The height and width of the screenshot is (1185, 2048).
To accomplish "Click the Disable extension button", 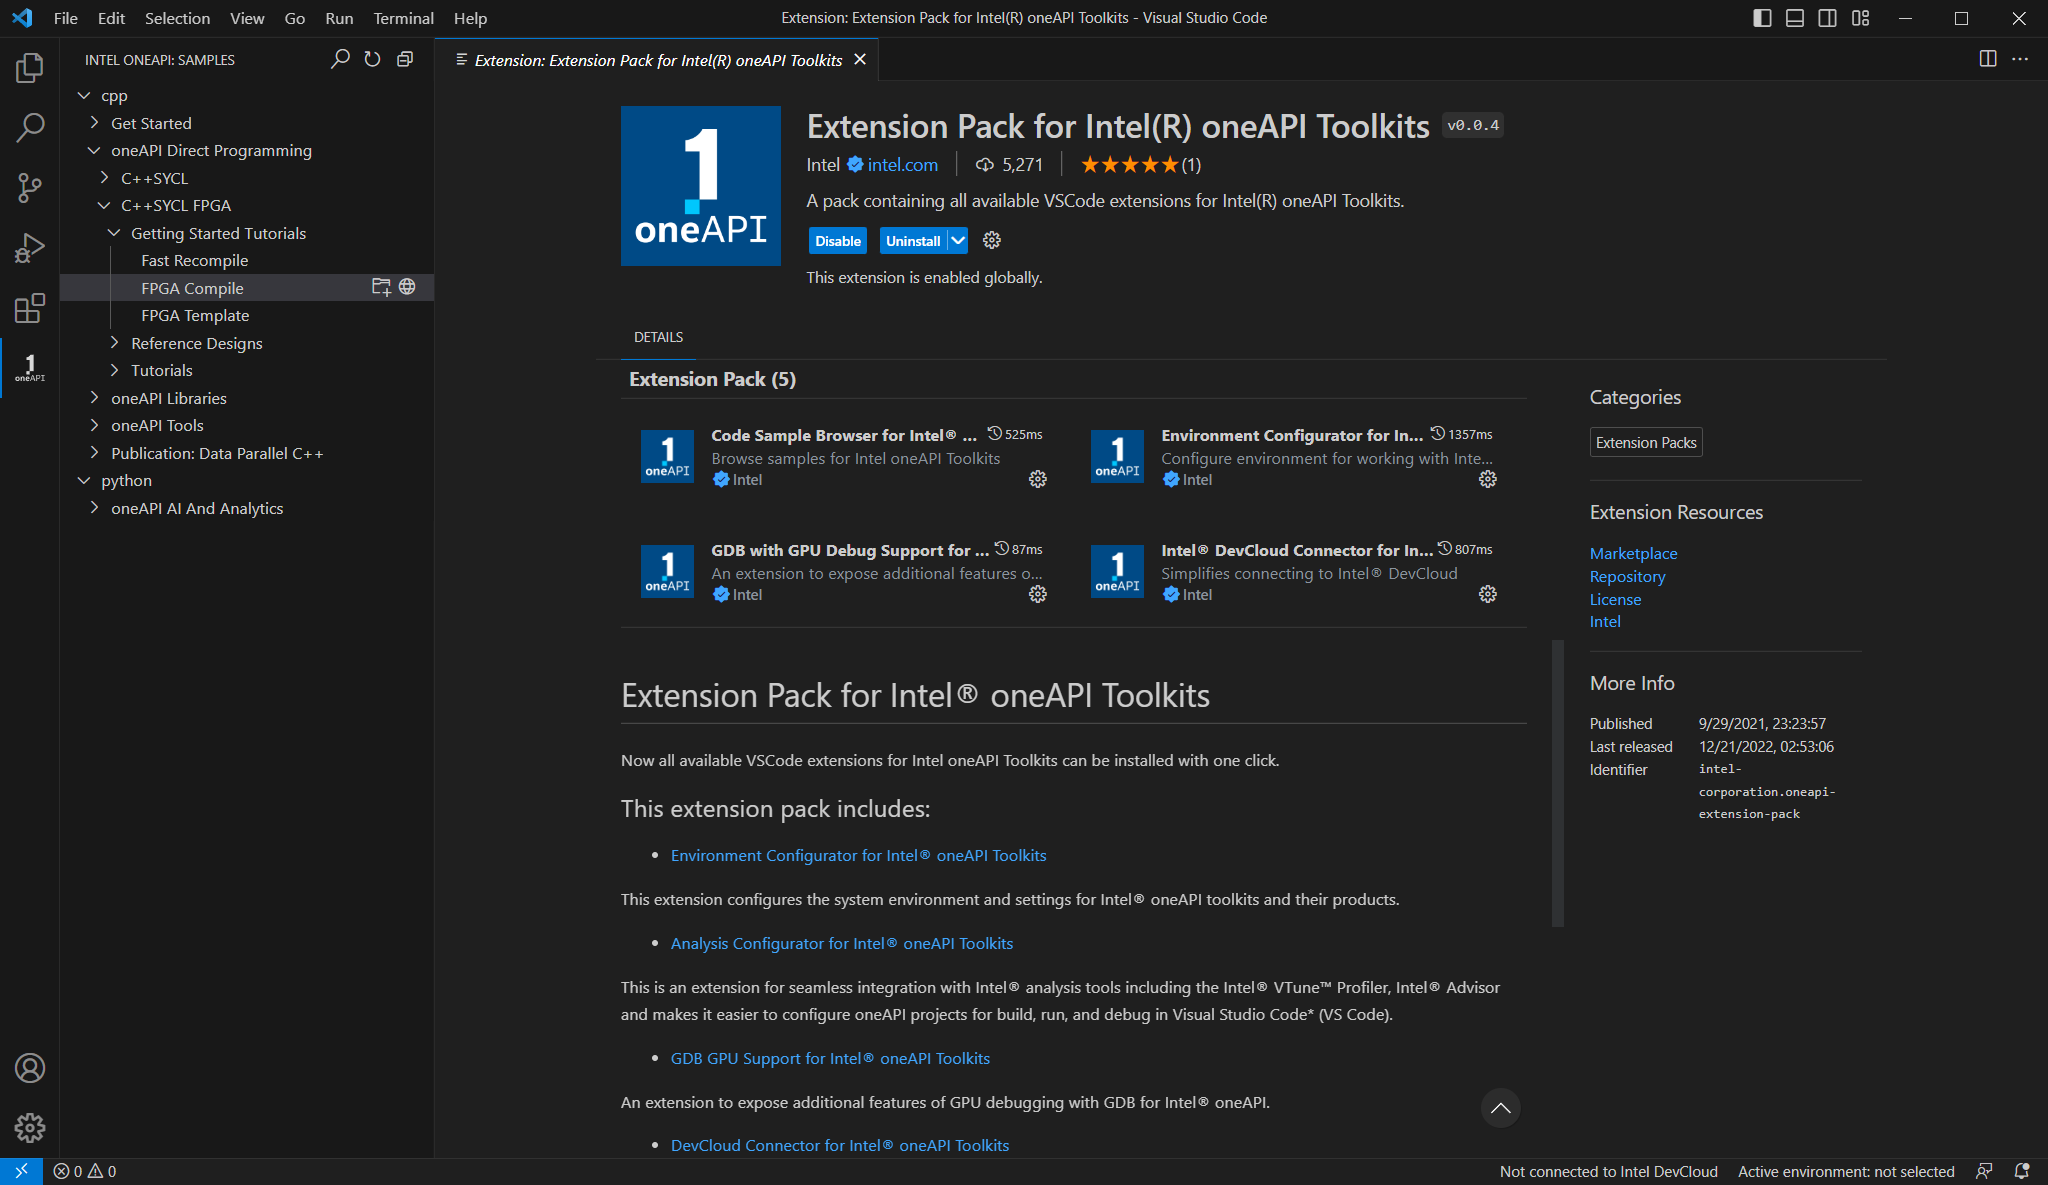I will click(837, 240).
